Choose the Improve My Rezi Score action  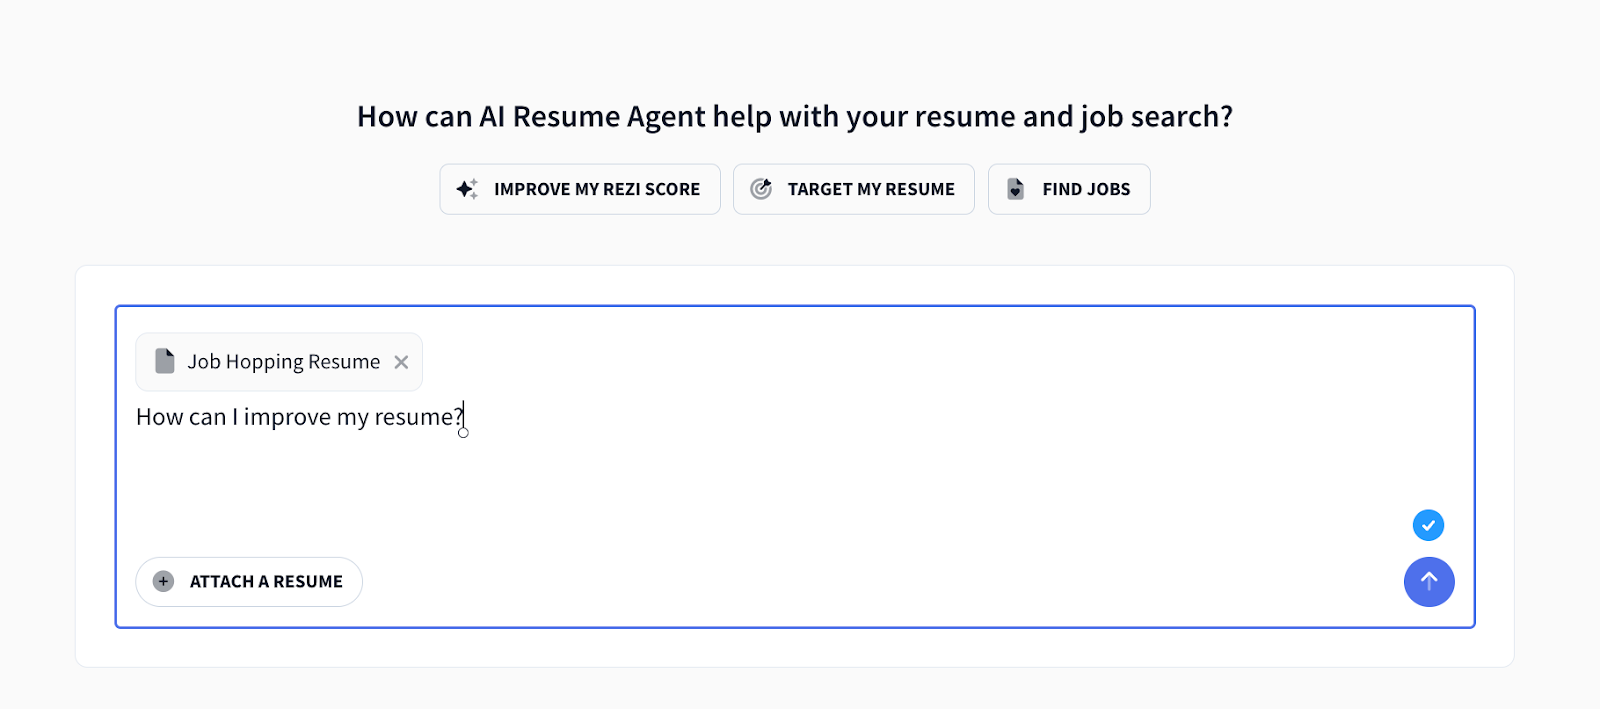(580, 188)
